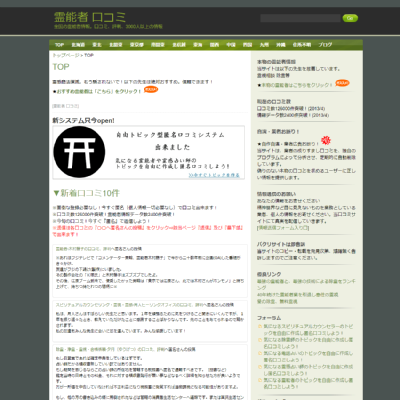The image size is (400, 400).
Task: Open the sidebar 本物の霊能者はこちらをクリック link
Action: tap(297, 85)
